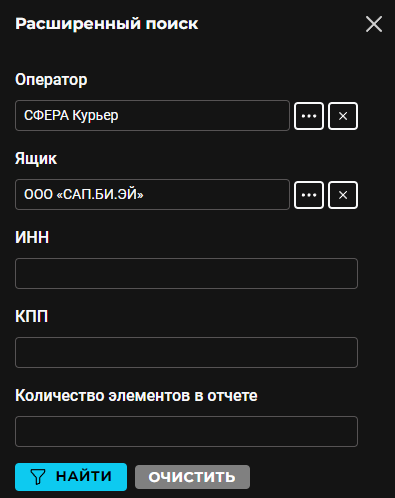Click the КПП field label
Screen dimensions: 395x498
32,316
